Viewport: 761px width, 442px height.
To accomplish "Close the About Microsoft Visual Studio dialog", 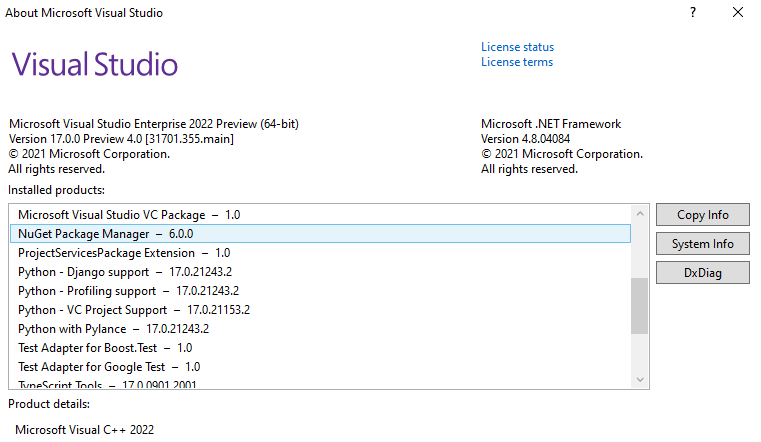I will (738, 13).
